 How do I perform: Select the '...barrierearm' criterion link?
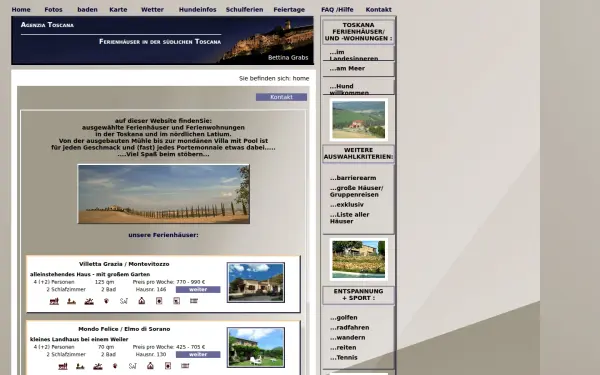(x=353, y=178)
